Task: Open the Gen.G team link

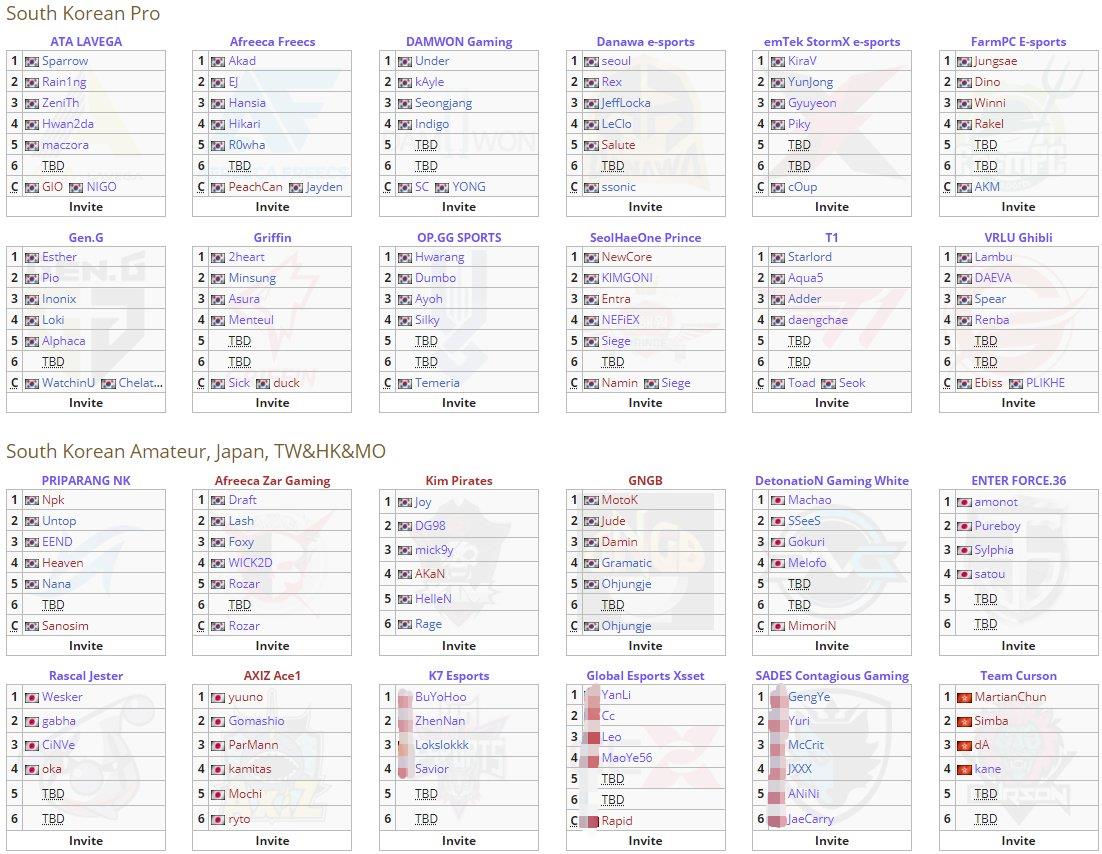Action: pyautogui.click(x=86, y=238)
